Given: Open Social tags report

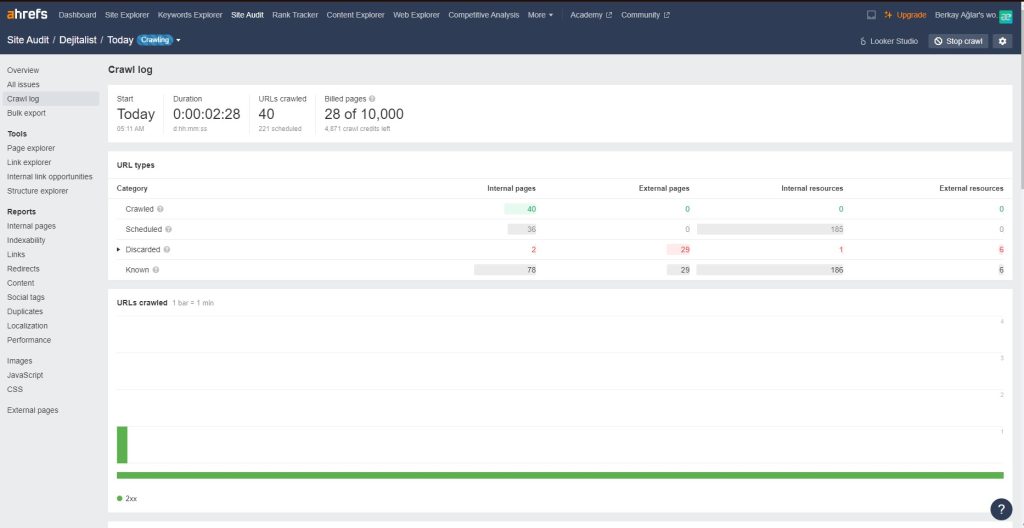Looking at the screenshot, I should pyautogui.click(x=25, y=297).
